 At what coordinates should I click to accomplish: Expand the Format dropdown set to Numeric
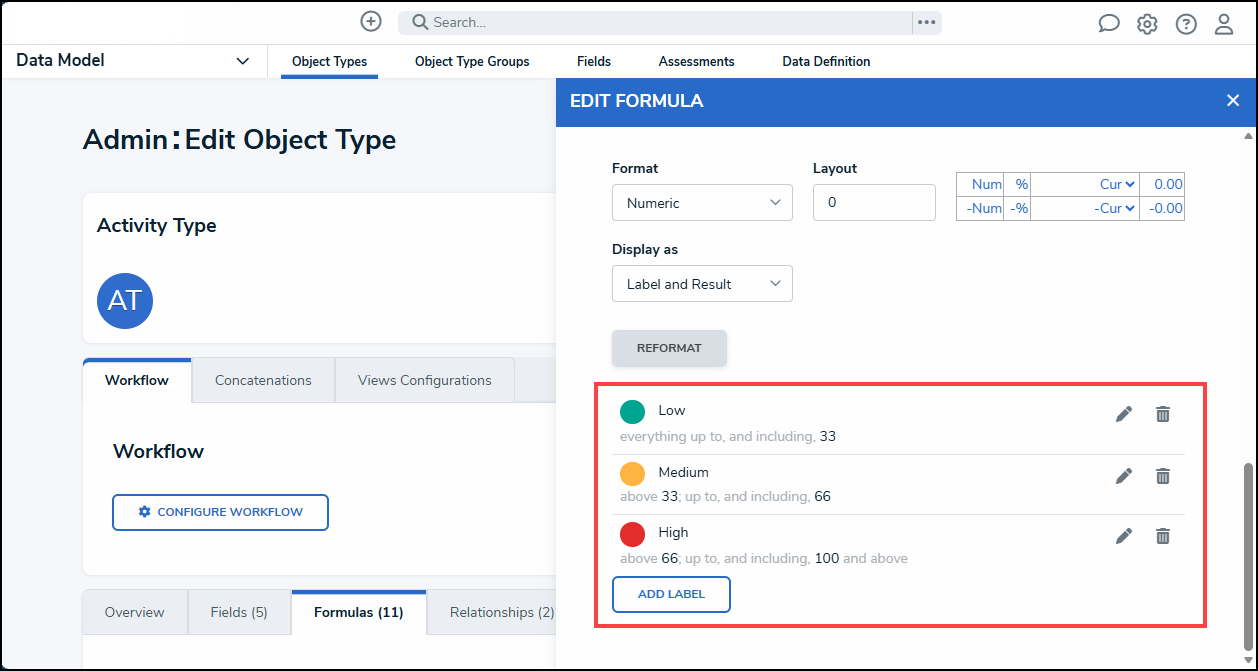coord(702,203)
